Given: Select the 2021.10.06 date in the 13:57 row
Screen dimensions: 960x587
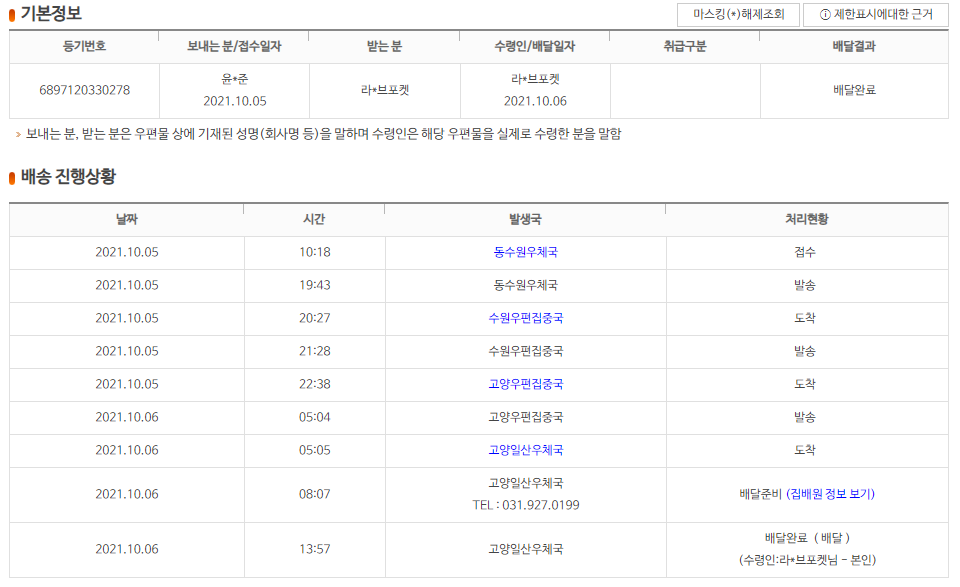Looking at the screenshot, I should point(127,549).
